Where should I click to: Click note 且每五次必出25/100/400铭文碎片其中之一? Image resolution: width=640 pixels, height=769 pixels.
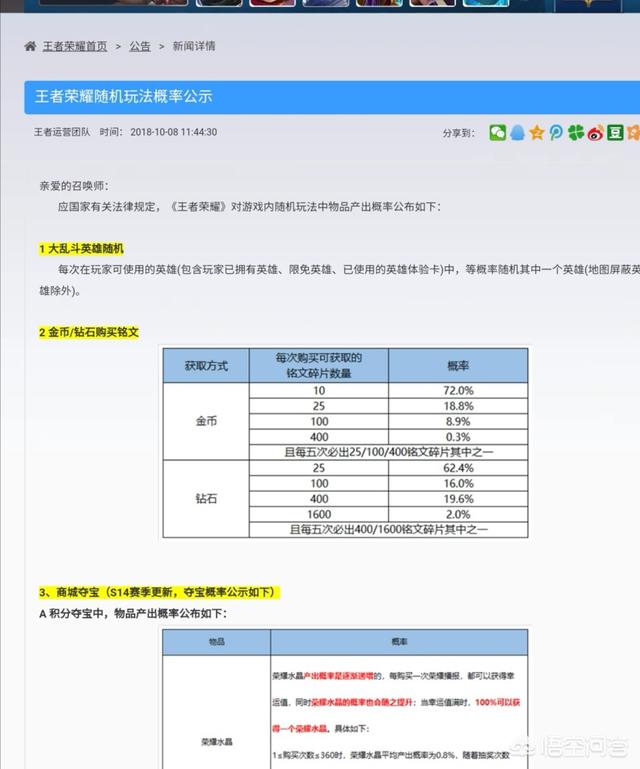tap(388, 452)
